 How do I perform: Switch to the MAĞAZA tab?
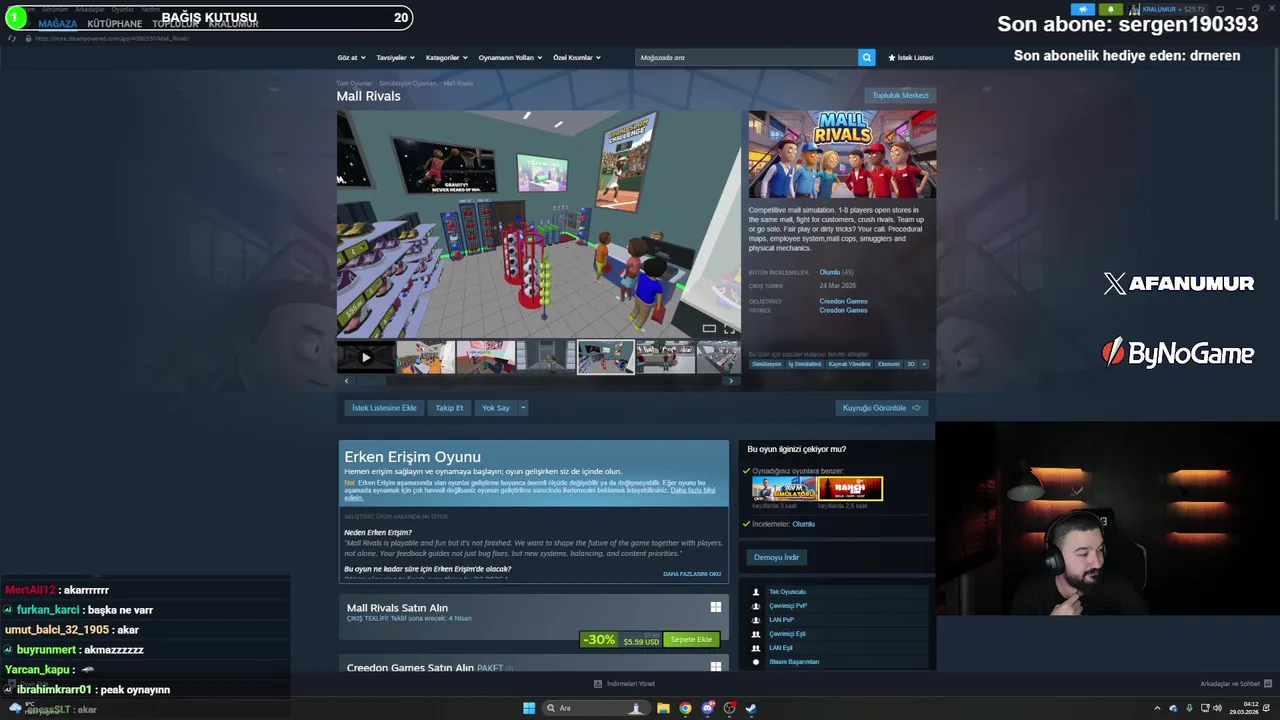pyautogui.click(x=57, y=23)
